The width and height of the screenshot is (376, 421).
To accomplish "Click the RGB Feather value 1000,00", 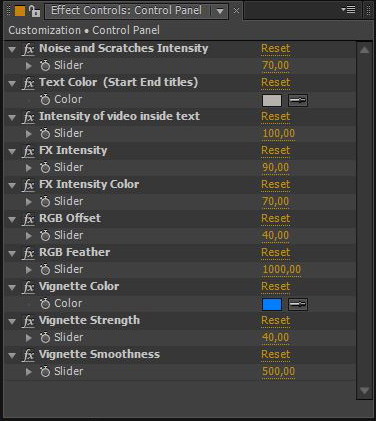I will (282, 269).
